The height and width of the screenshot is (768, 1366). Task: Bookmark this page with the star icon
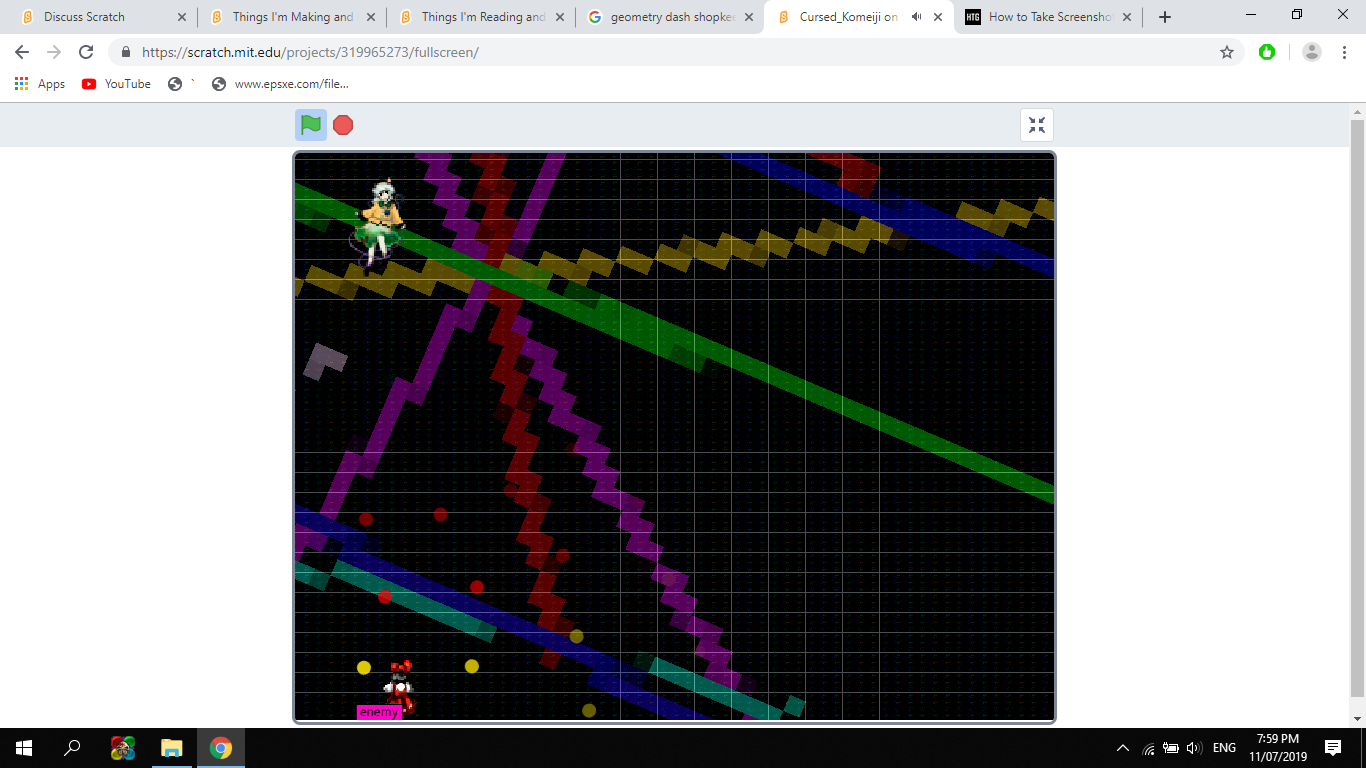click(1227, 52)
